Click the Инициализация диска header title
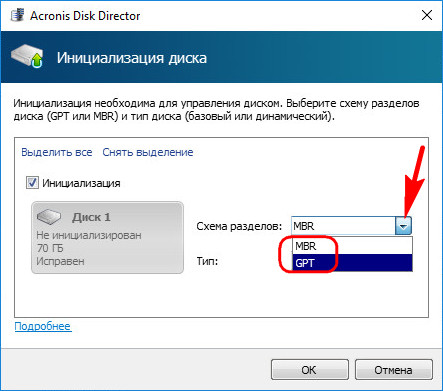Viewport: 443px width, 391px height. pyautogui.click(x=132, y=58)
